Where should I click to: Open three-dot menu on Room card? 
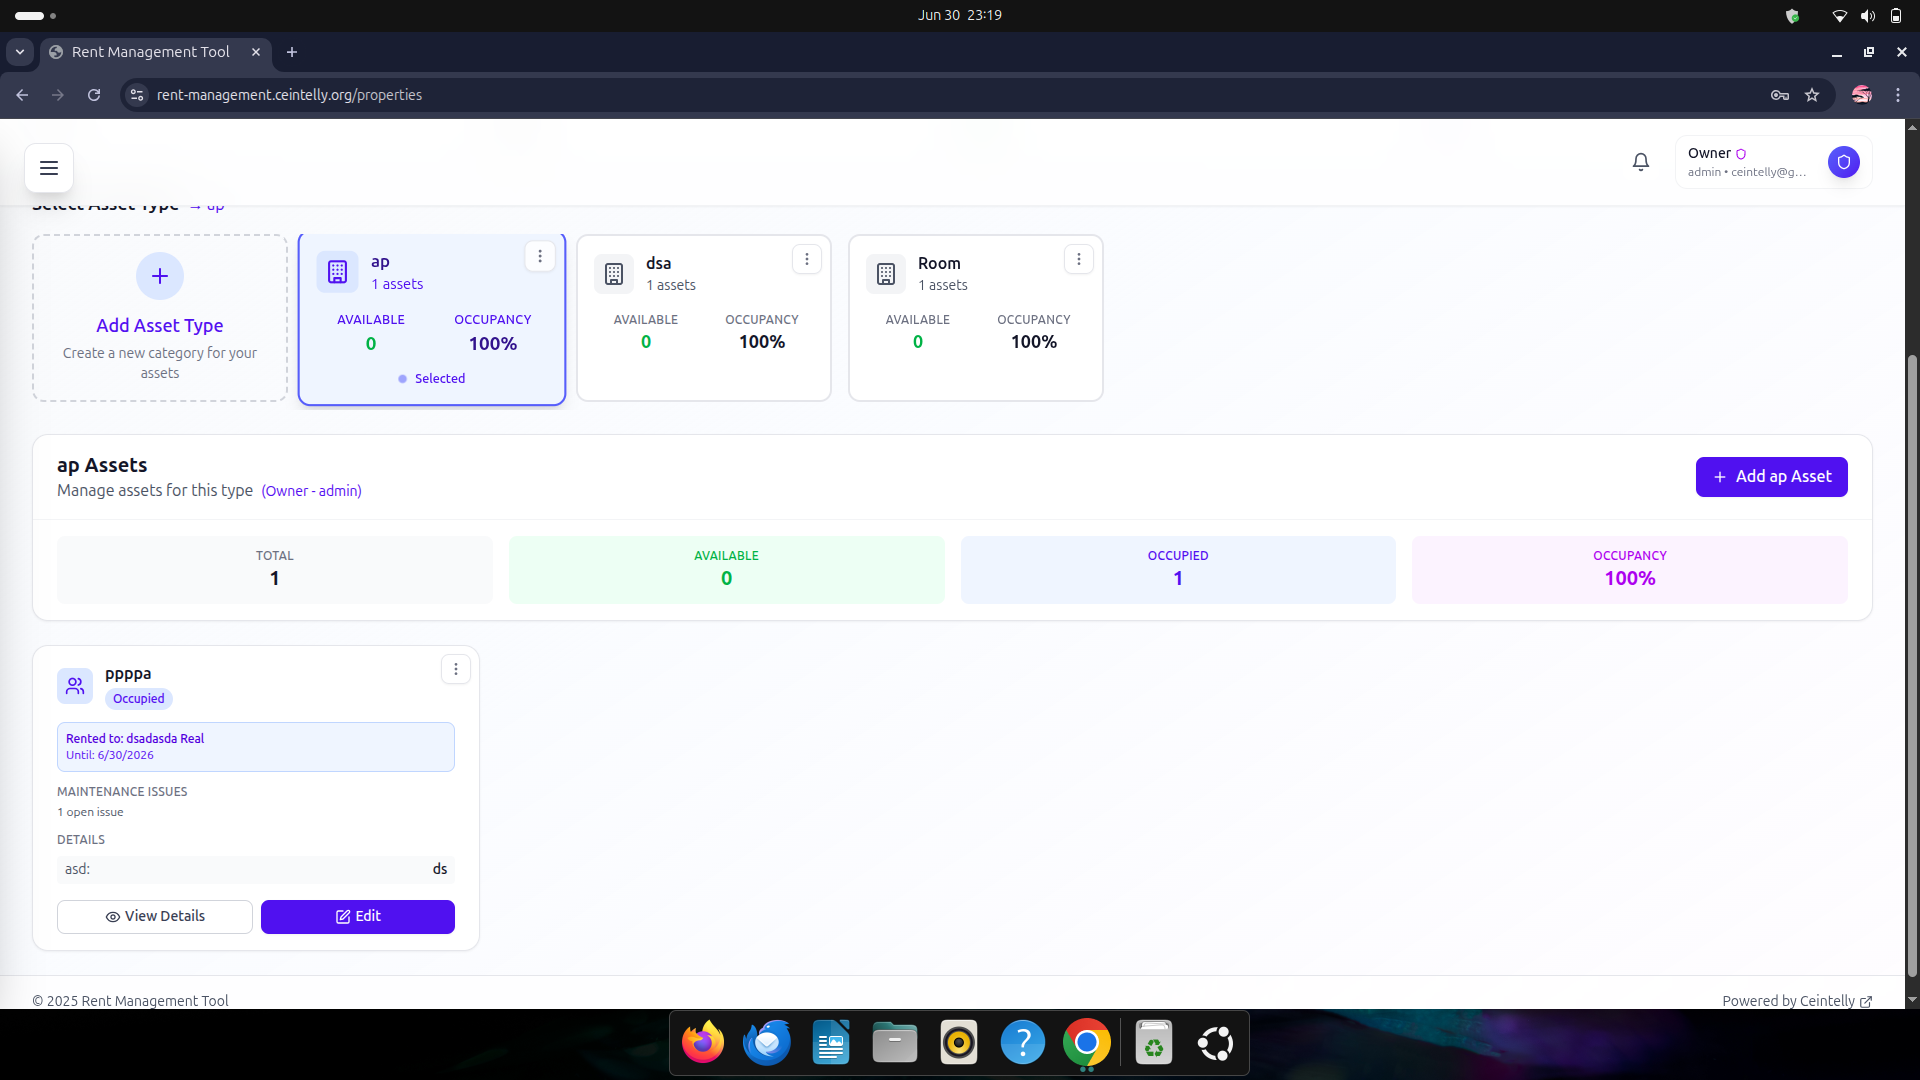(x=1079, y=260)
